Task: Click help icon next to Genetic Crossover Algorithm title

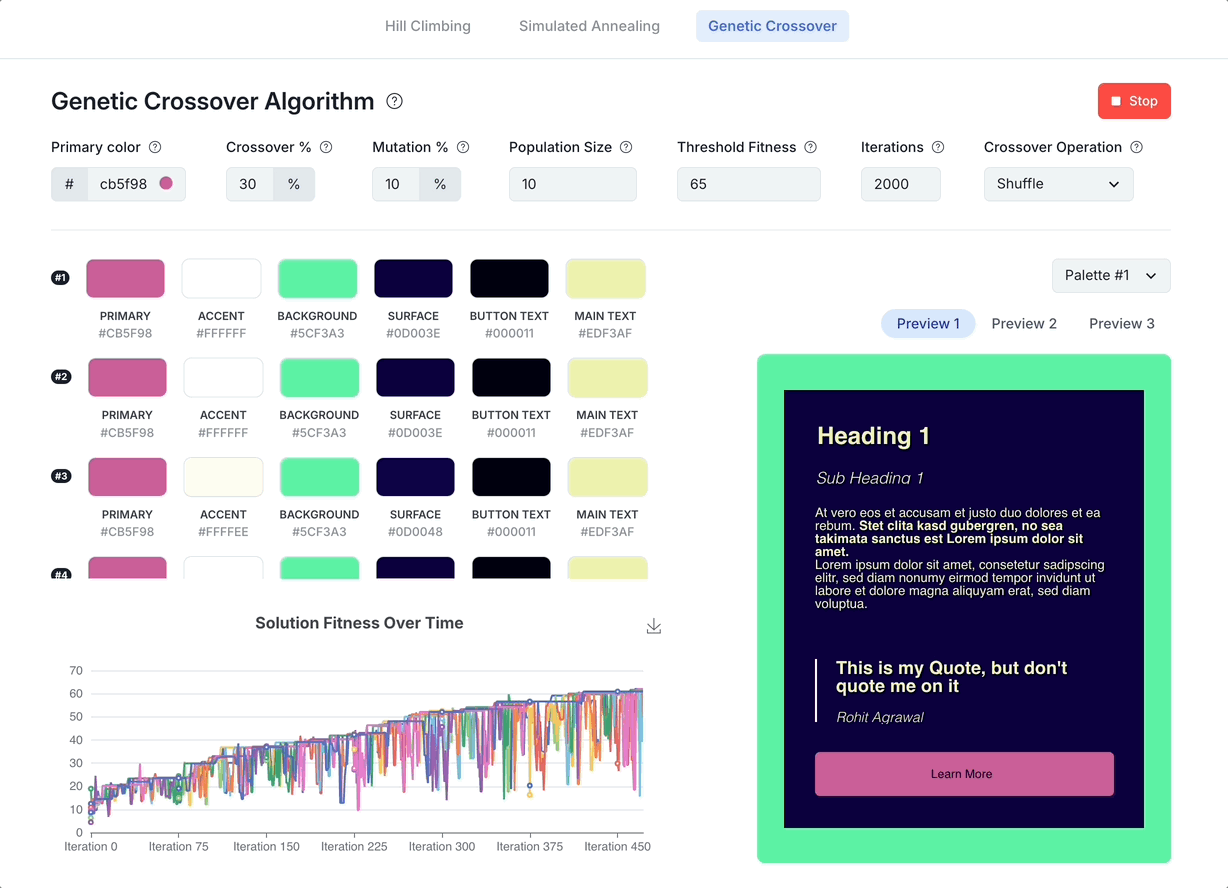Action: click(395, 101)
